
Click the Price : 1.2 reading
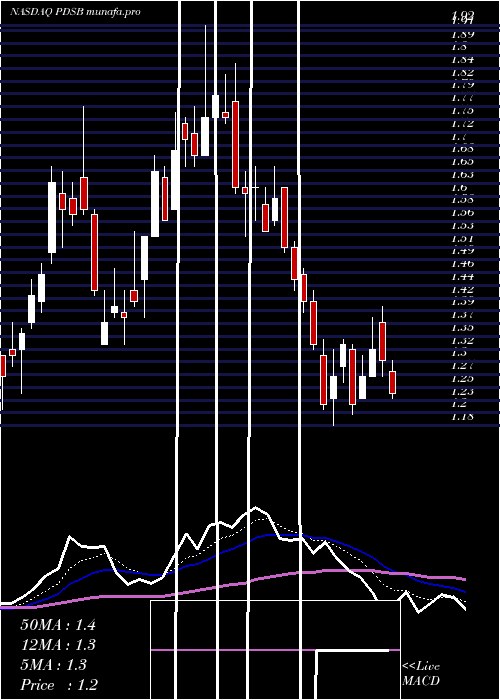pyautogui.click(x=59, y=685)
